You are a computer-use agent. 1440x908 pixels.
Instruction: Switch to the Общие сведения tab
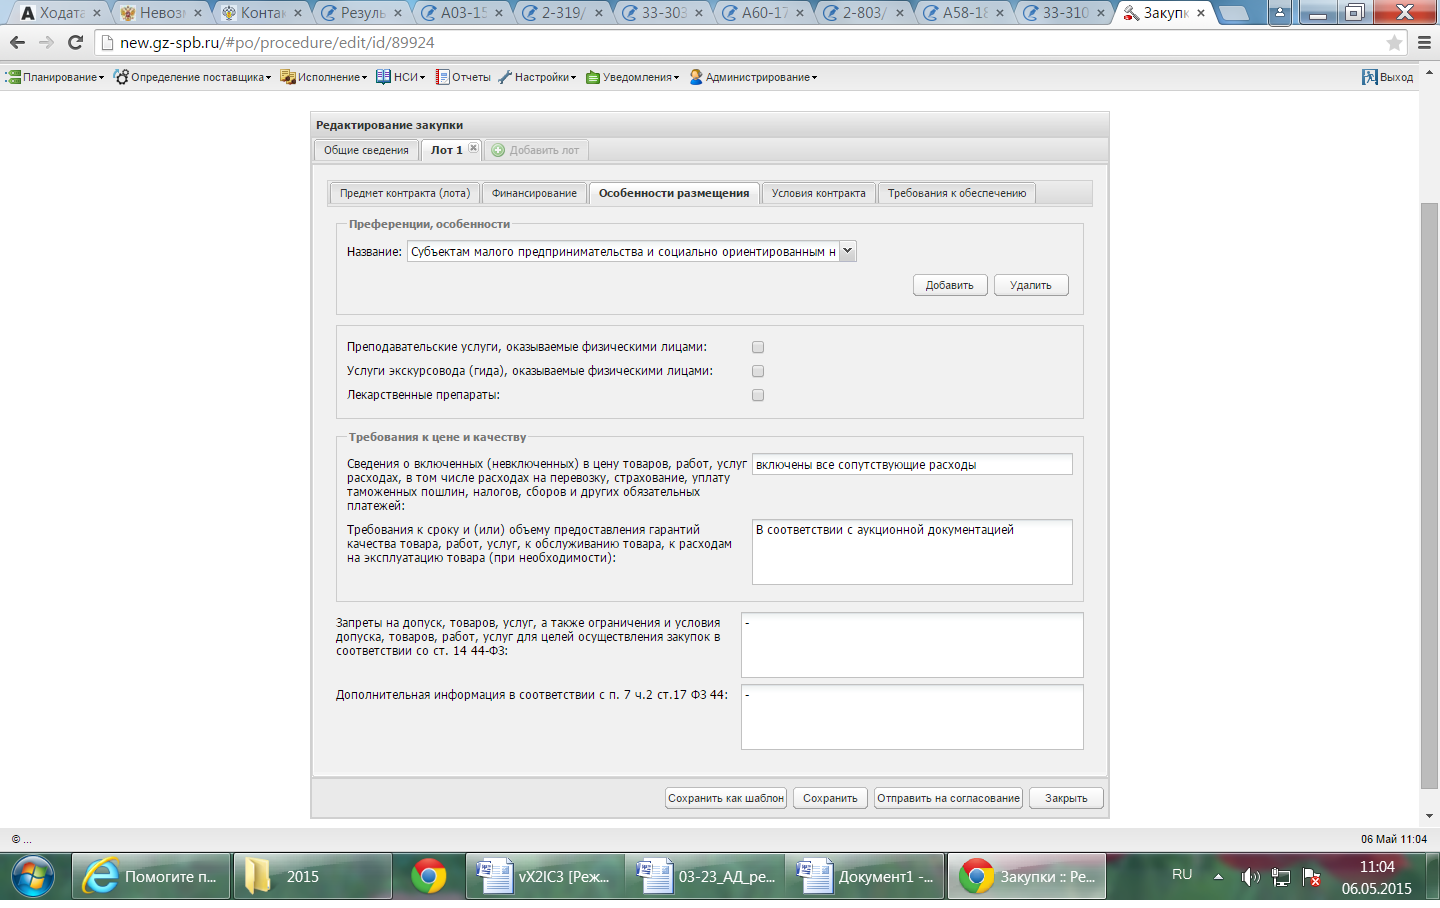point(366,150)
